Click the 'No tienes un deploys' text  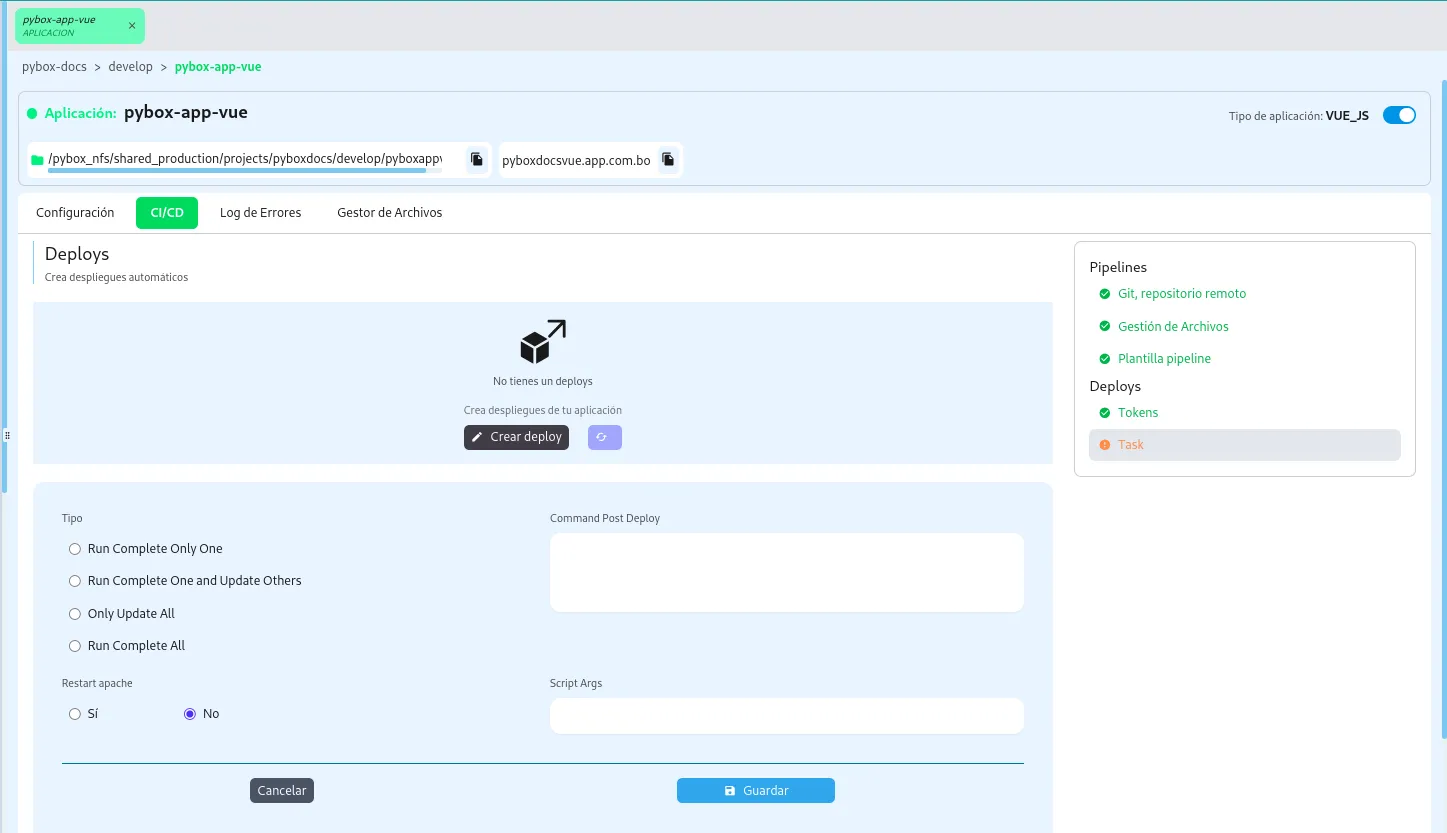click(x=543, y=381)
